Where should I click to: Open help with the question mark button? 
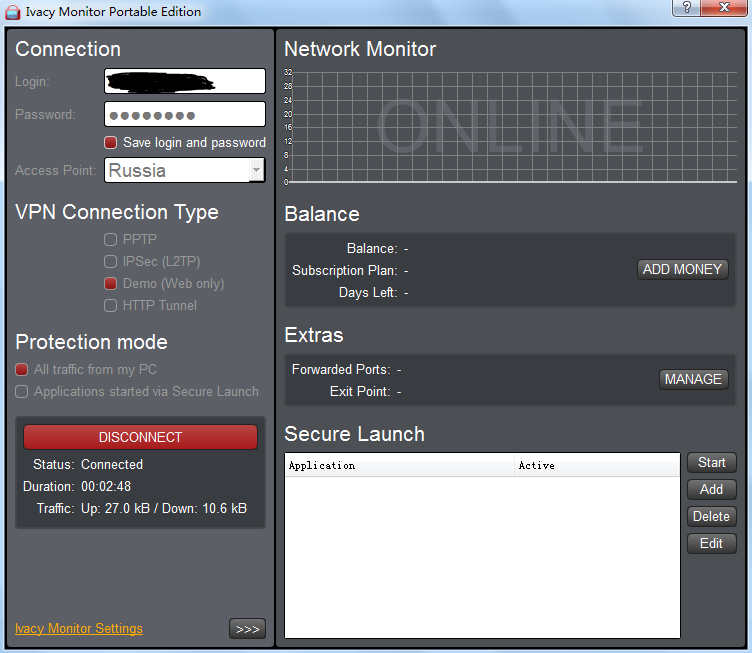[x=686, y=8]
